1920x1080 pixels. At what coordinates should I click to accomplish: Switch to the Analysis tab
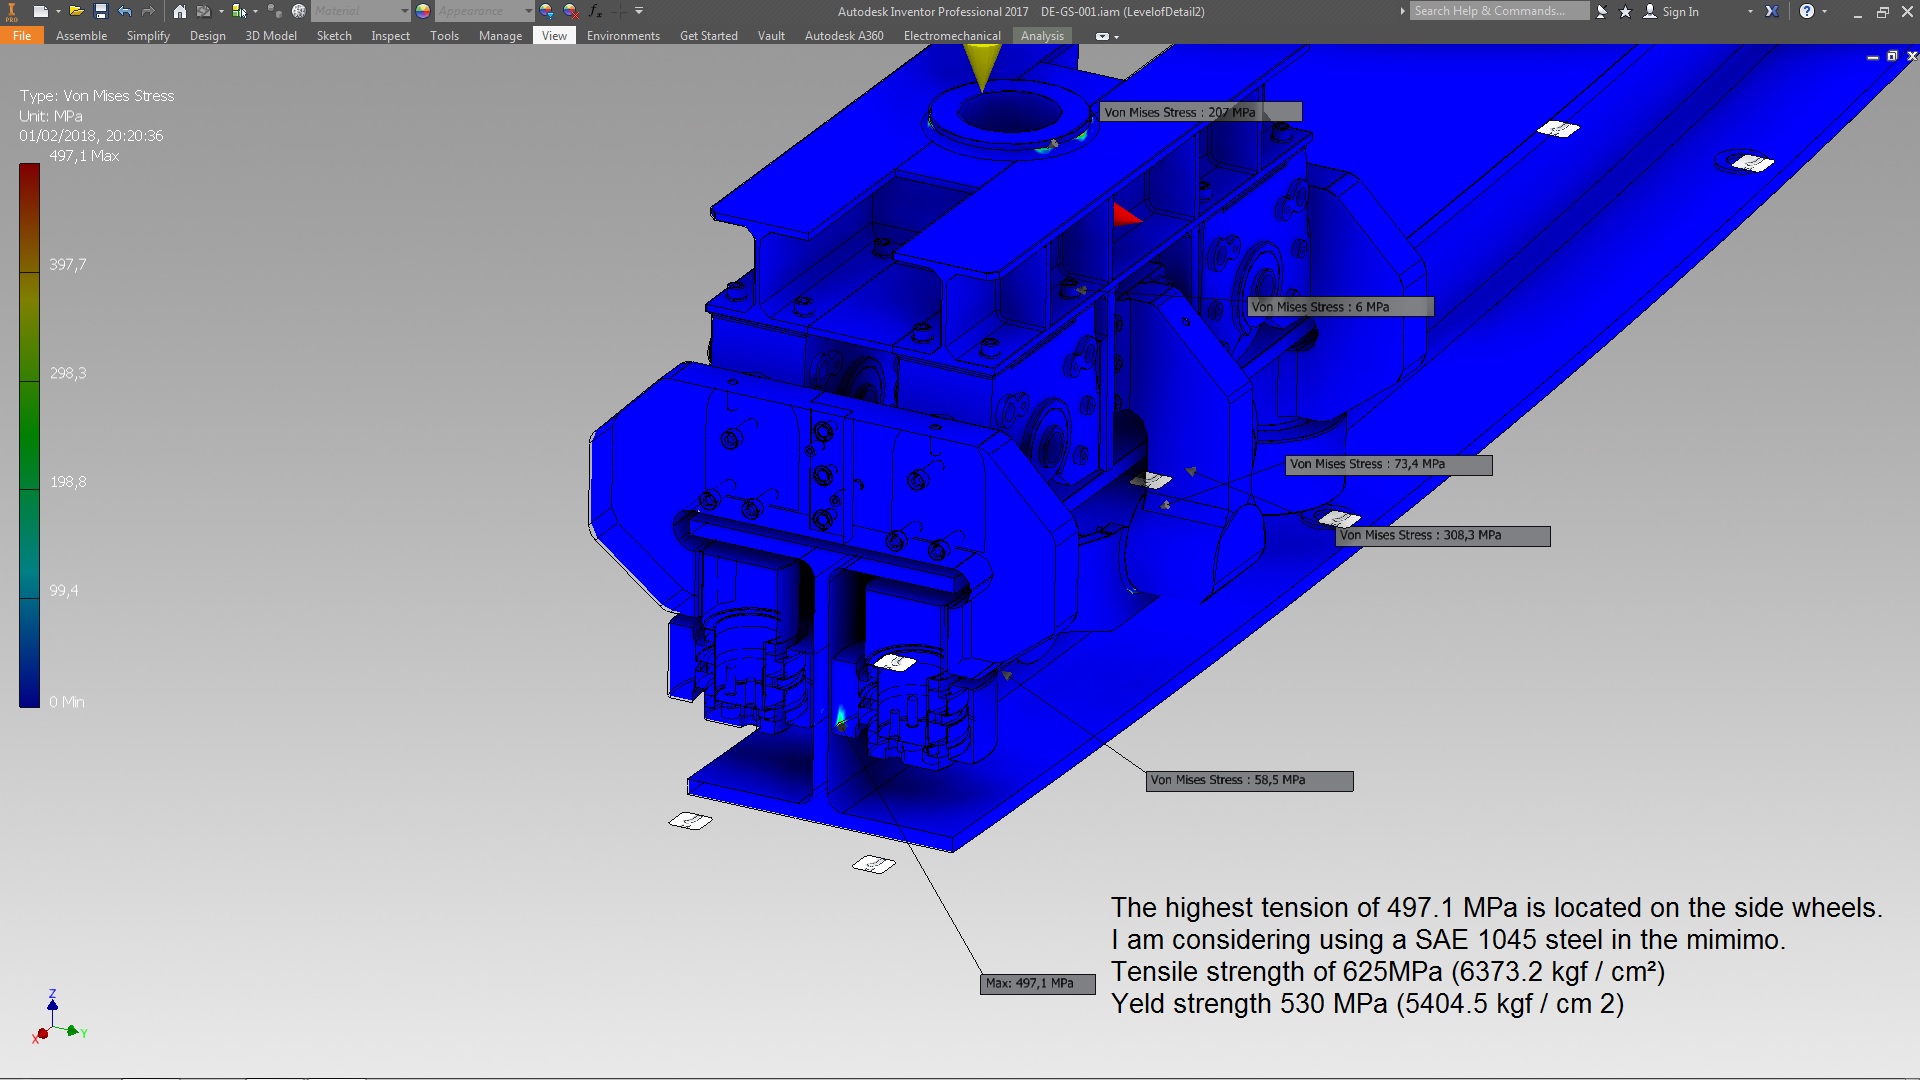click(x=1041, y=36)
